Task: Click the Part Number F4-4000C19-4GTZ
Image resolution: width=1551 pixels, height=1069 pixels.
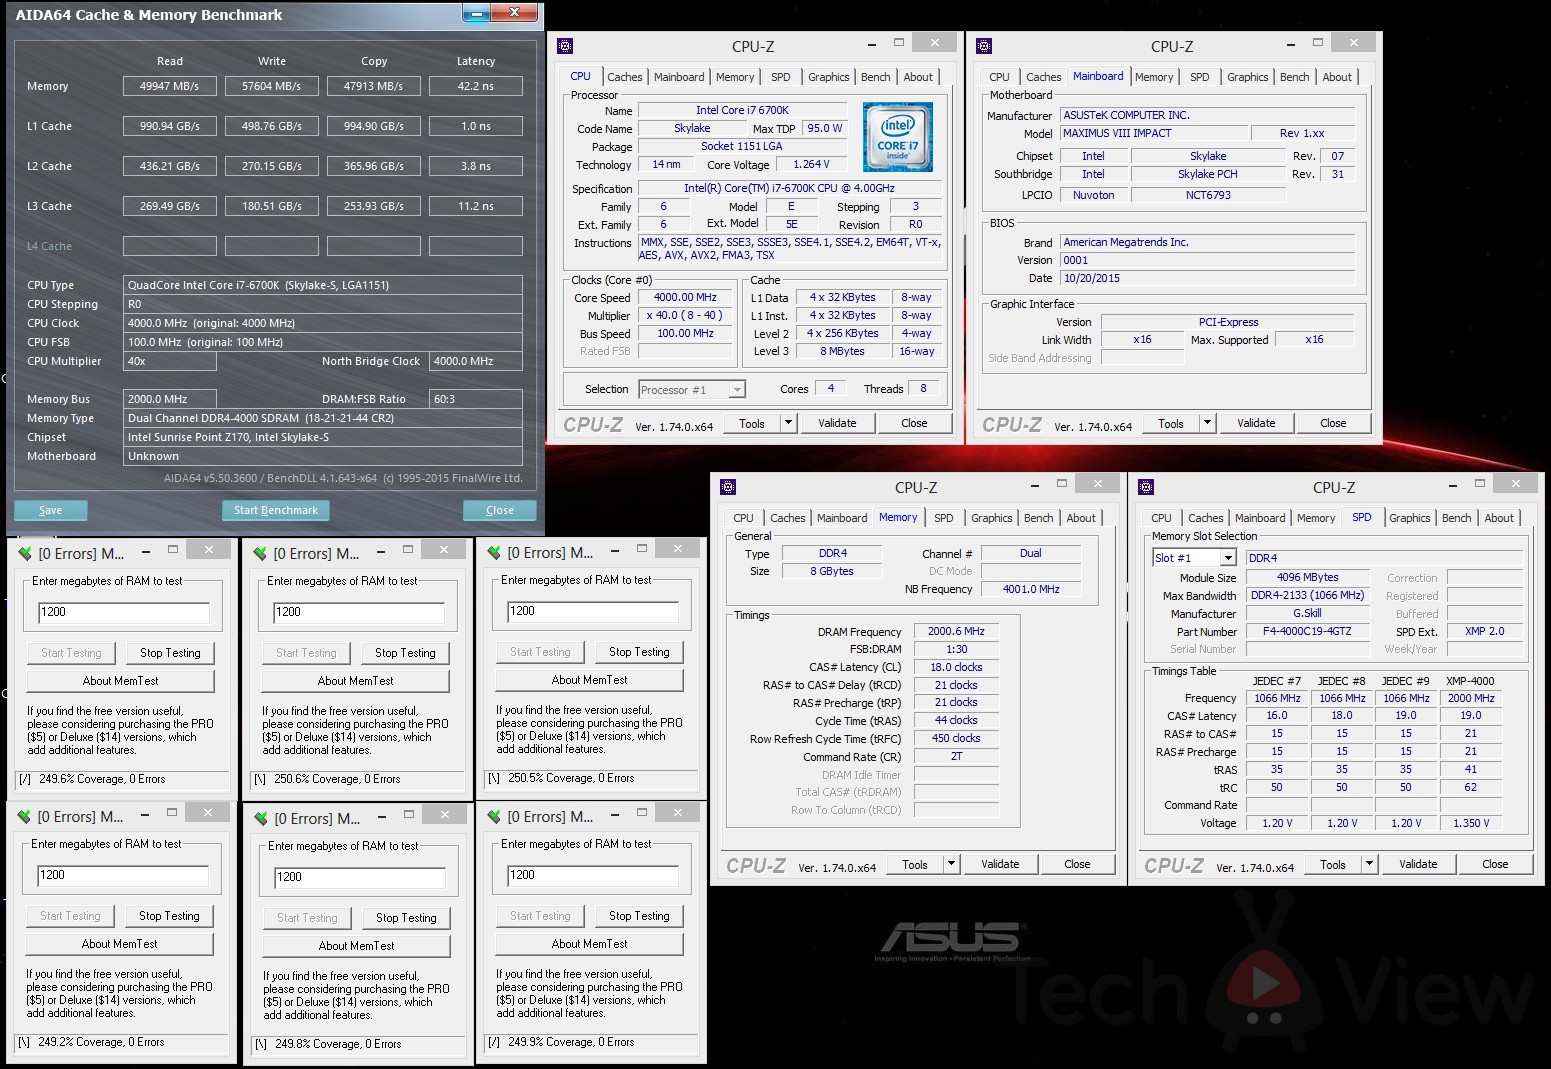Action: (x=1307, y=632)
